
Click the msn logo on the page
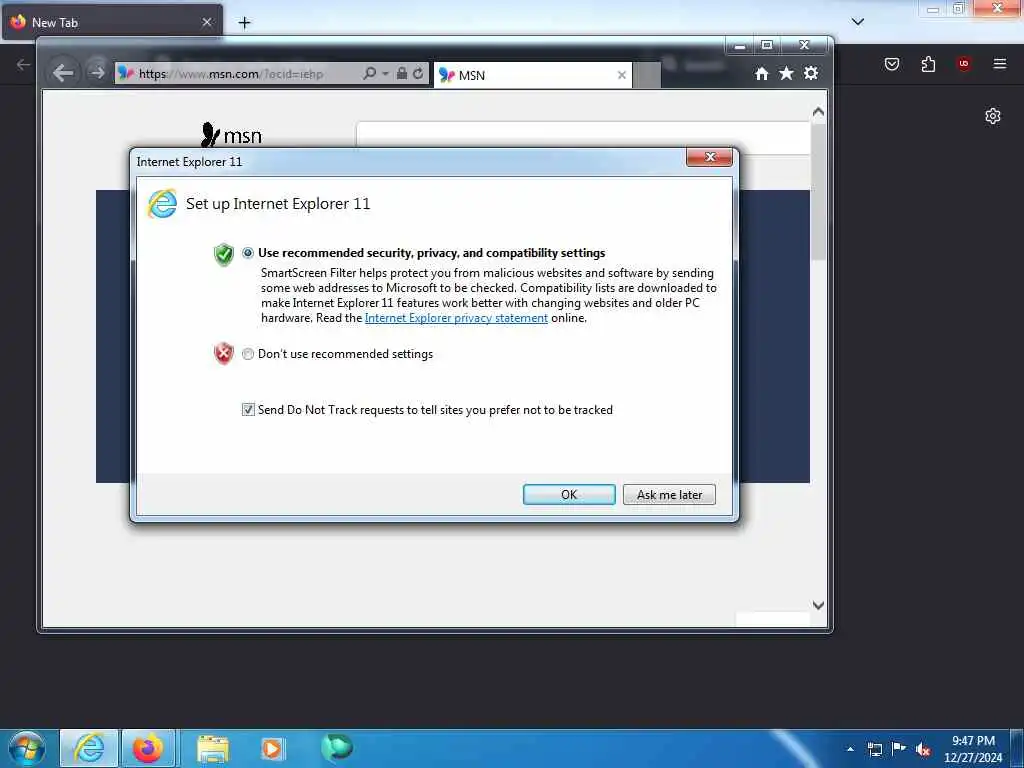232,135
